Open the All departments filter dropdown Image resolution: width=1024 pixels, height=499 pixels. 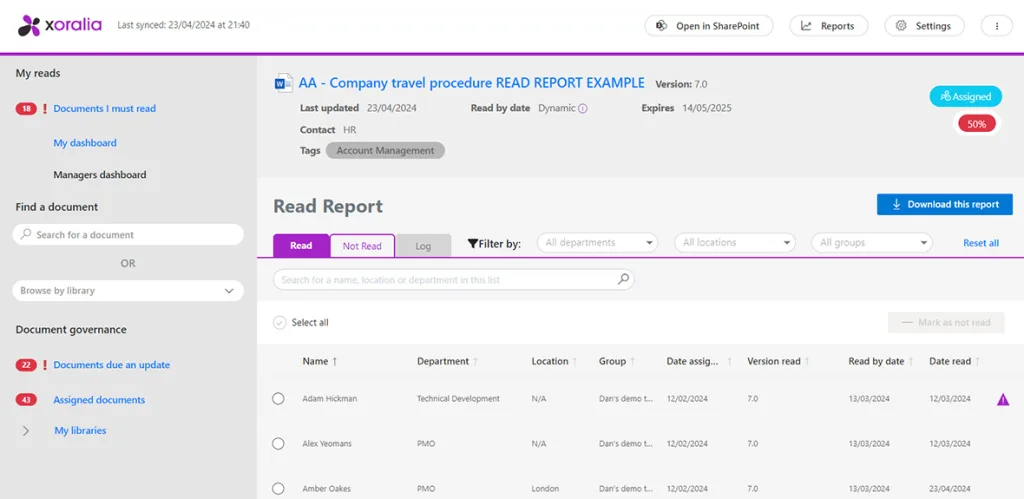click(597, 243)
